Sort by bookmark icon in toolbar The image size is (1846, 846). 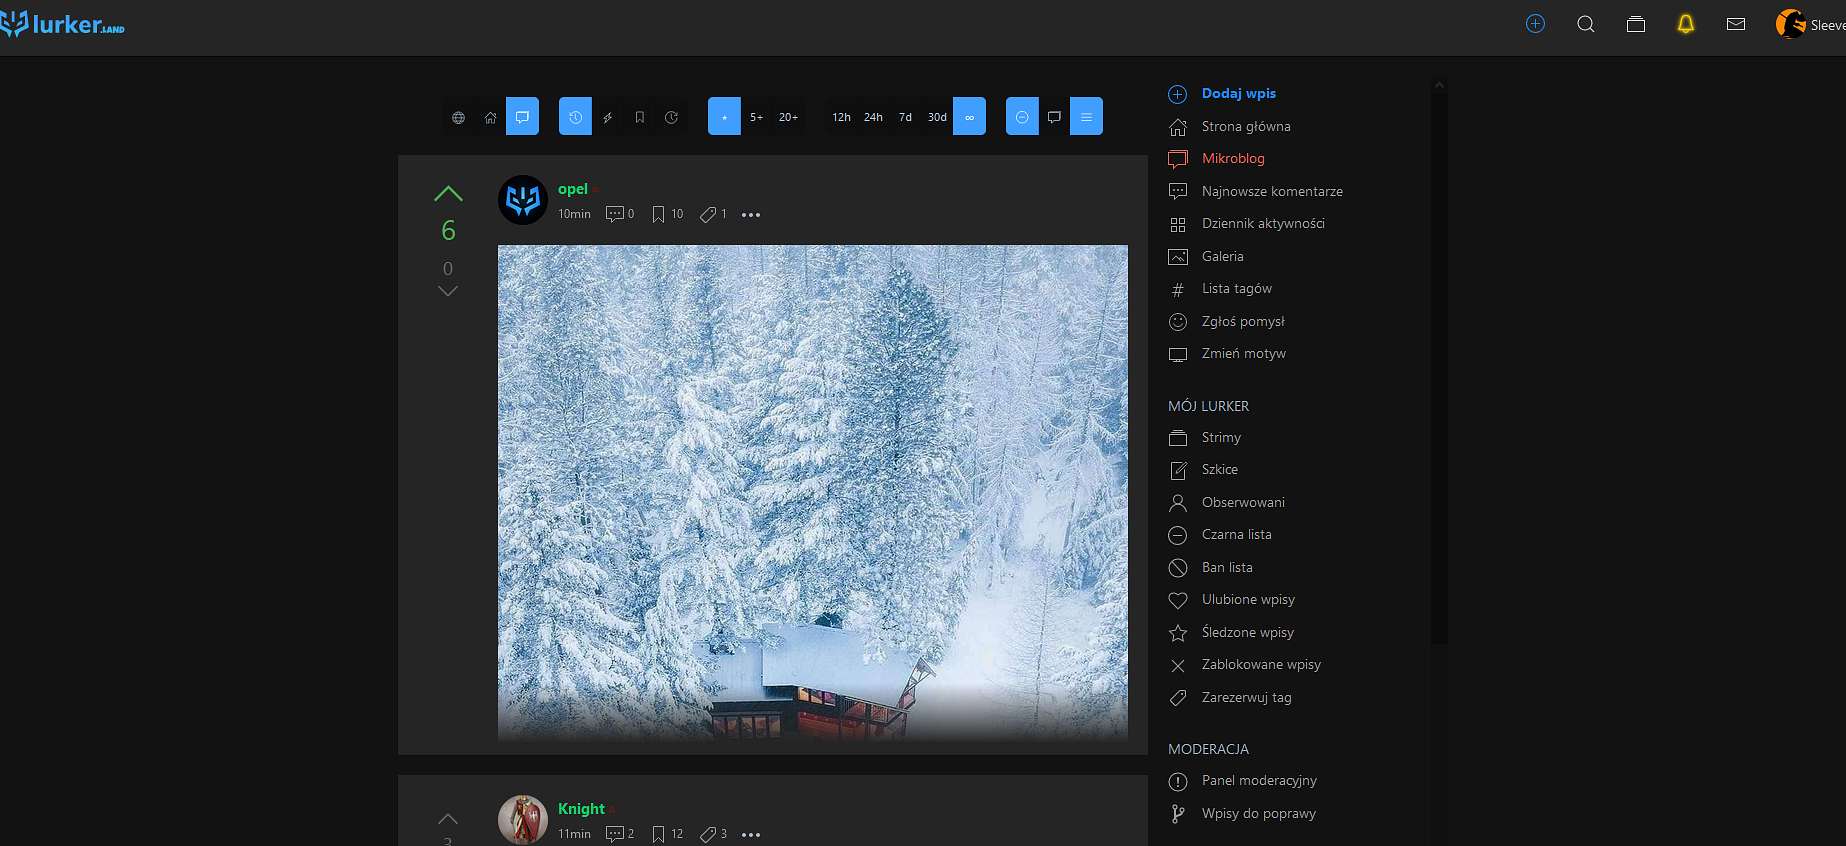[x=639, y=117]
